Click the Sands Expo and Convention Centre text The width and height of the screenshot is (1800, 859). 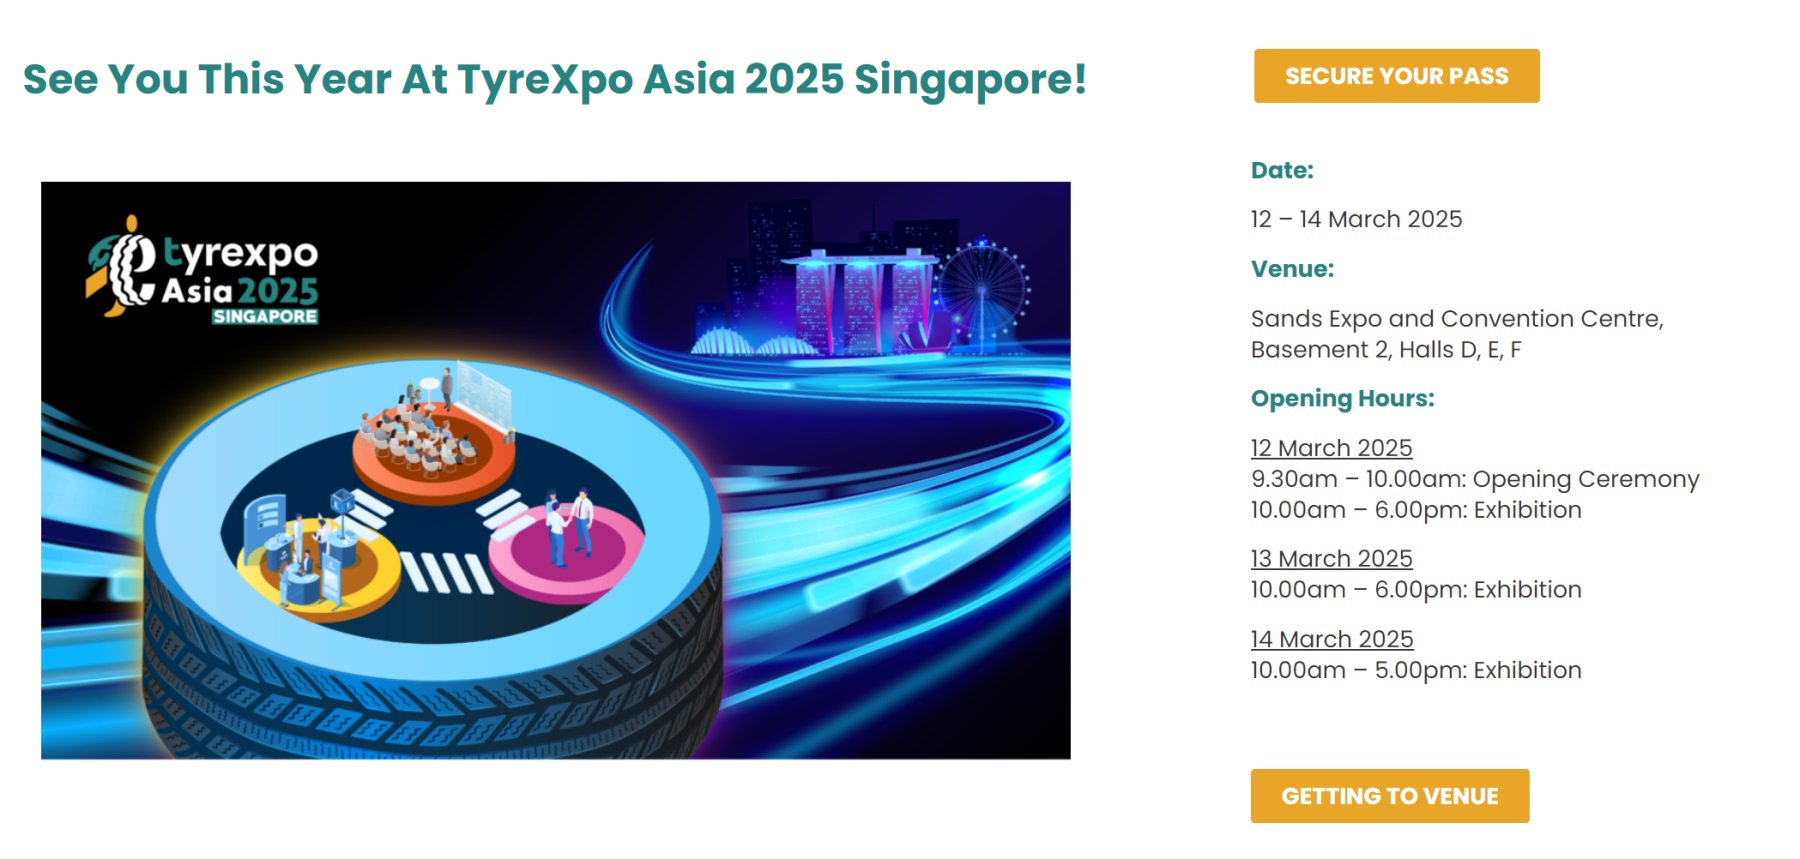(x=1456, y=319)
